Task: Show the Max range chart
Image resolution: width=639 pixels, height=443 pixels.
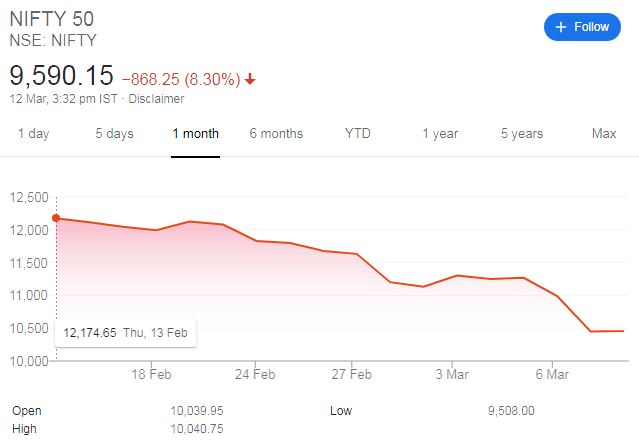Action: [x=604, y=134]
